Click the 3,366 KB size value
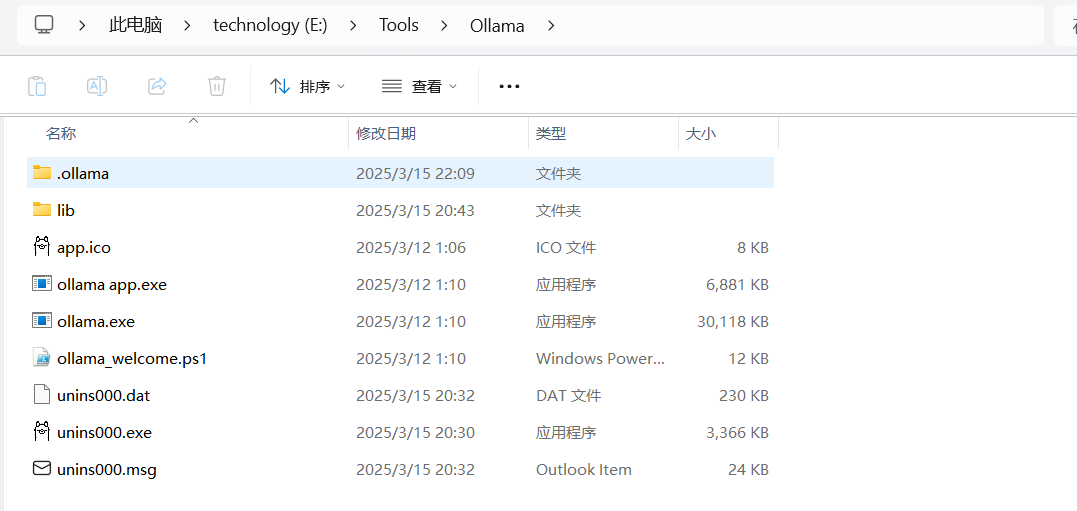 tap(738, 433)
